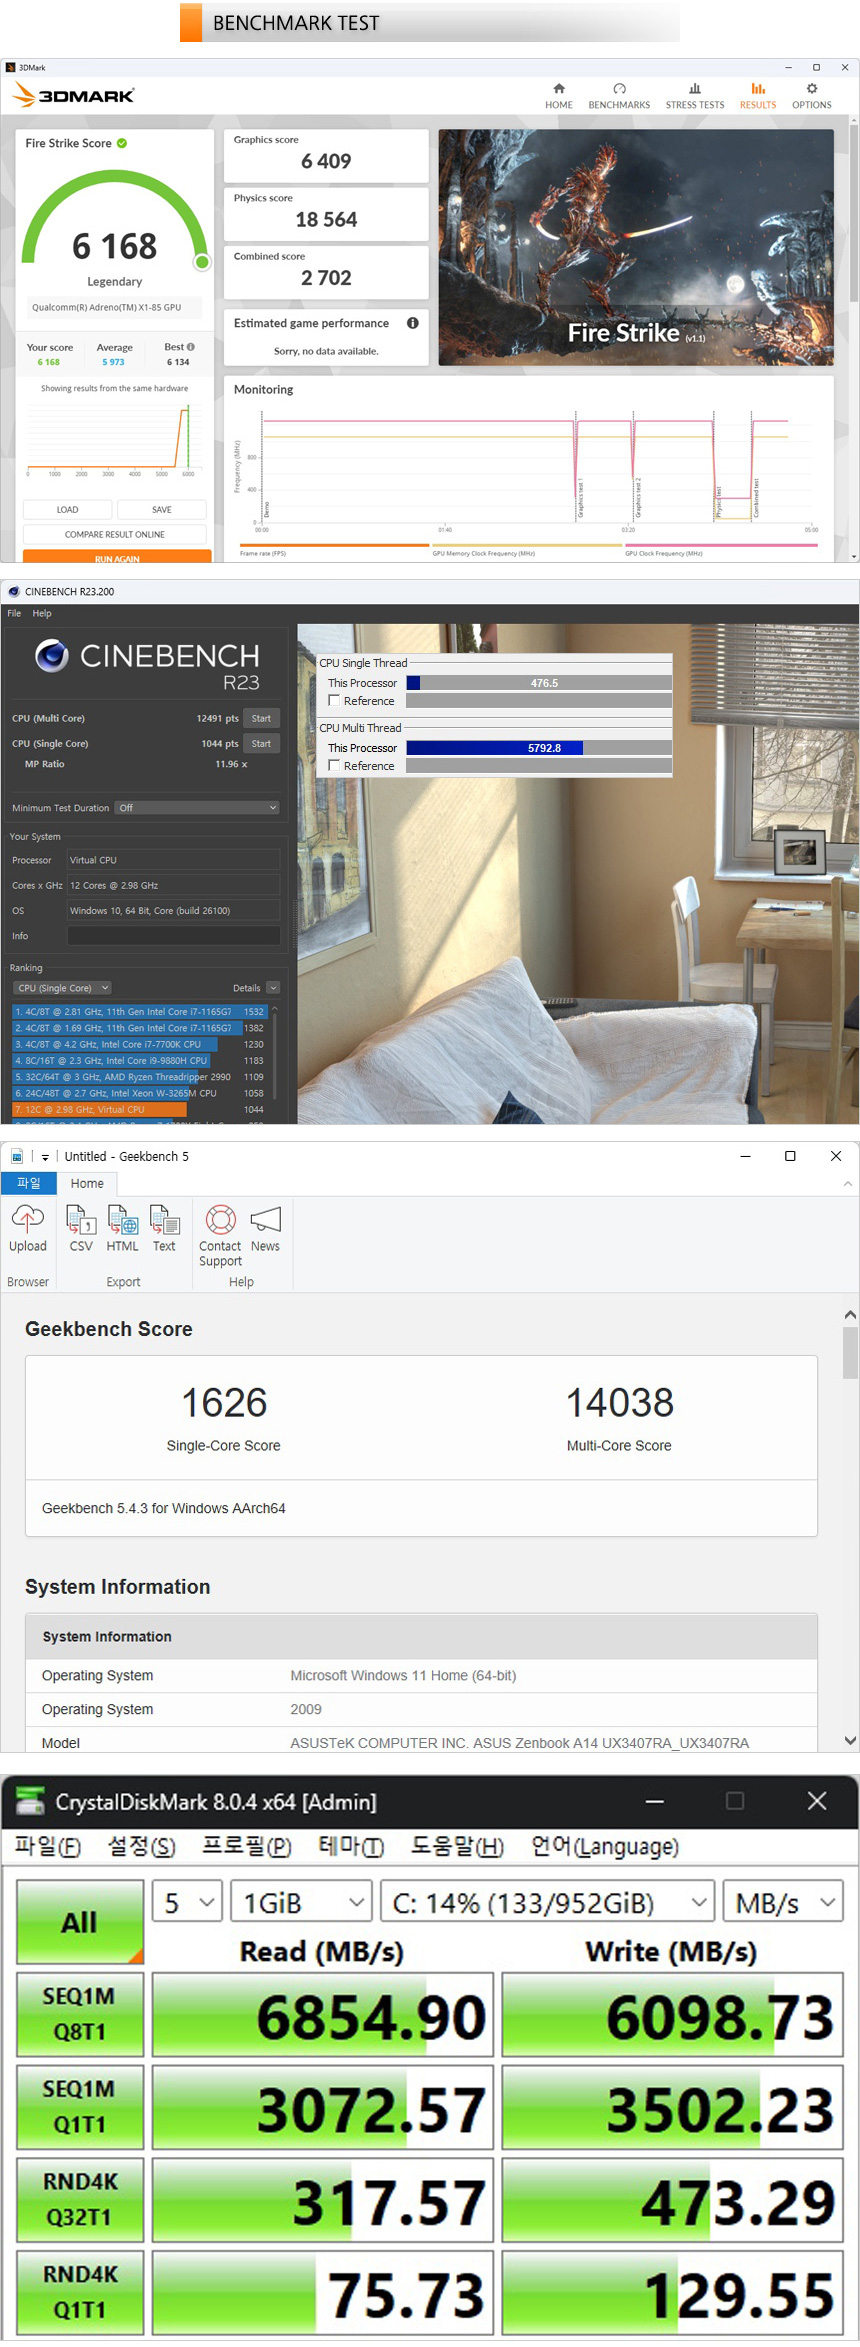Open CrystalDiskMark 파일(F) menu

pos(48,1846)
